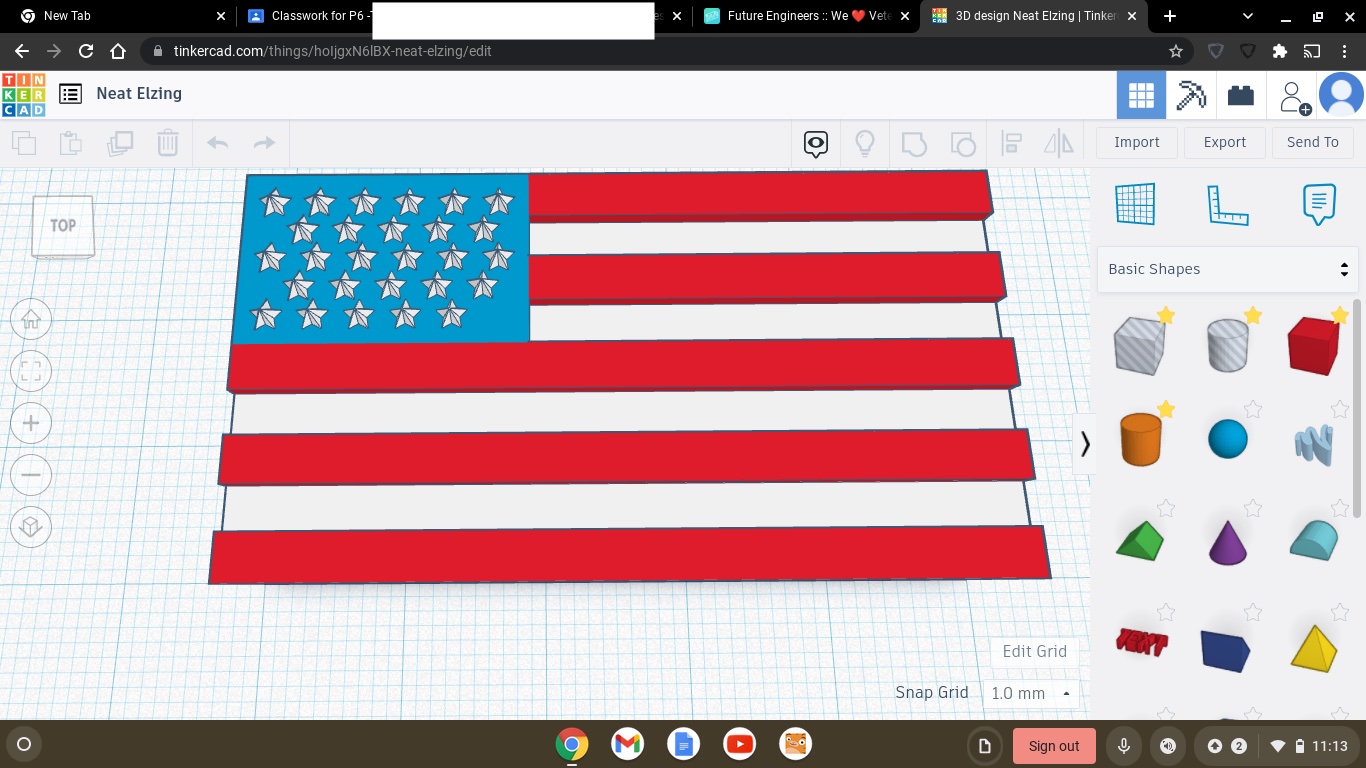Pick the purple Cone shape
Image resolution: width=1366 pixels, height=768 pixels.
pos(1228,541)
